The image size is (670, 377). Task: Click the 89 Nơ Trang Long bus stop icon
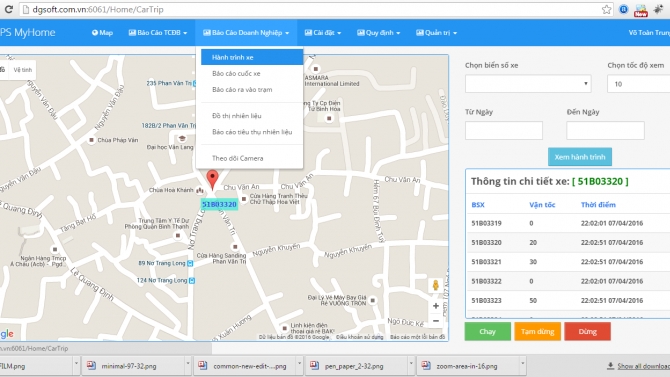[x=190, y=263]
